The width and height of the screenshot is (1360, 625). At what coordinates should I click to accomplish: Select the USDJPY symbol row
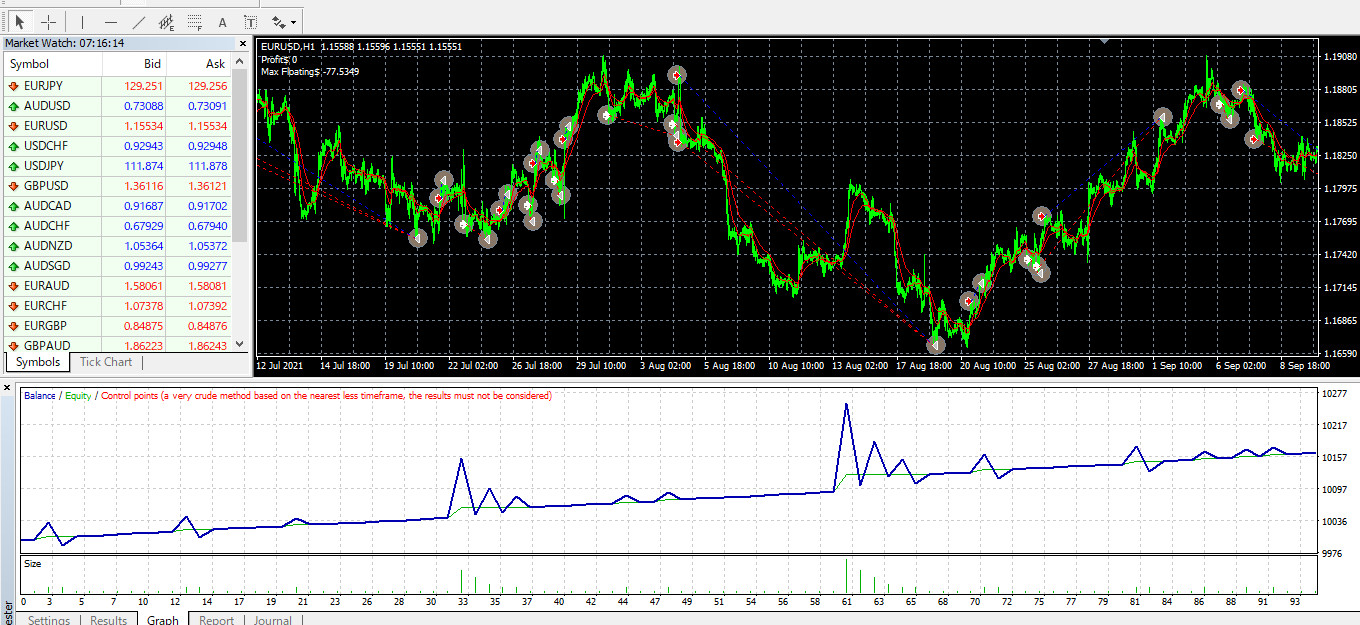117,166
